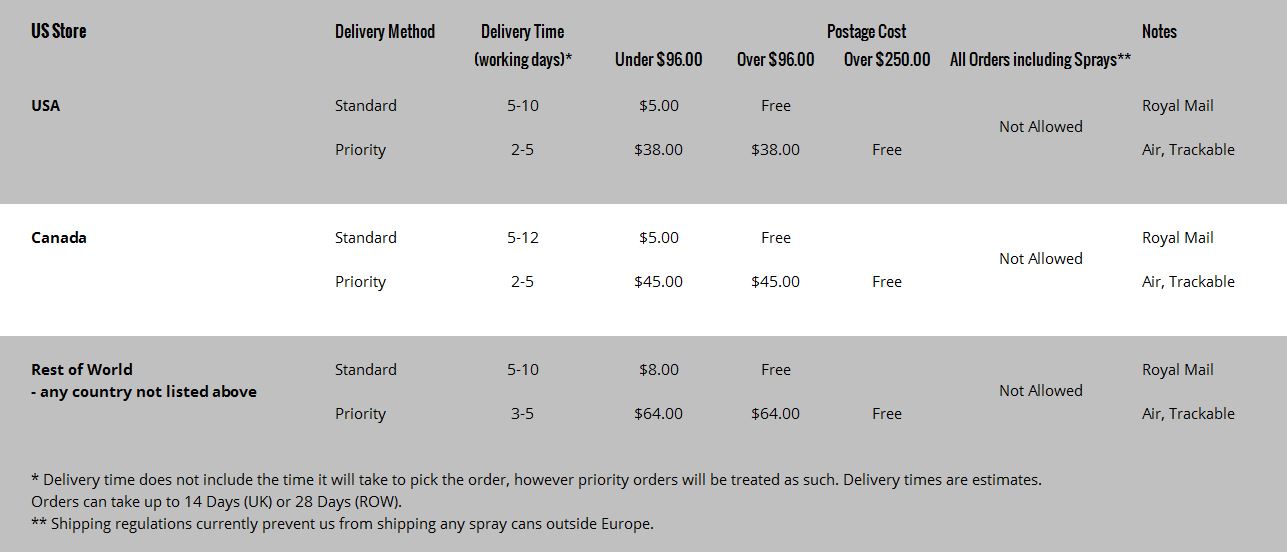Select the Postage Cost header text
1287x552 pixels.
point(866,31)
